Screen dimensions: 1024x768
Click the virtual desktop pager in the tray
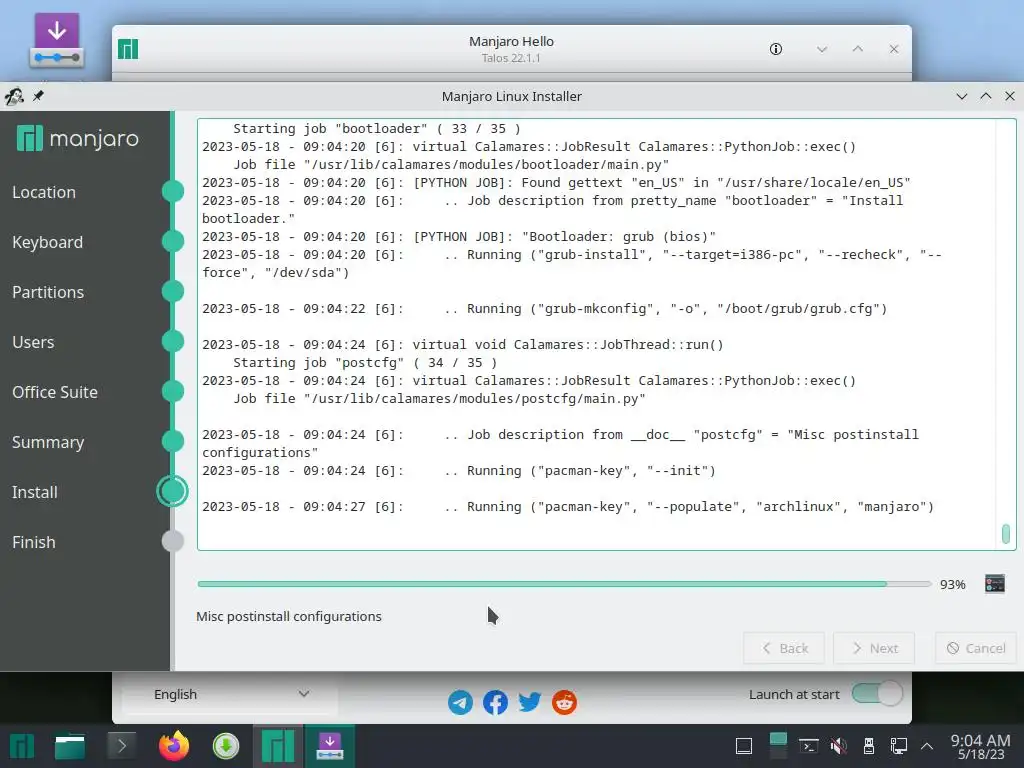(778, 746)
